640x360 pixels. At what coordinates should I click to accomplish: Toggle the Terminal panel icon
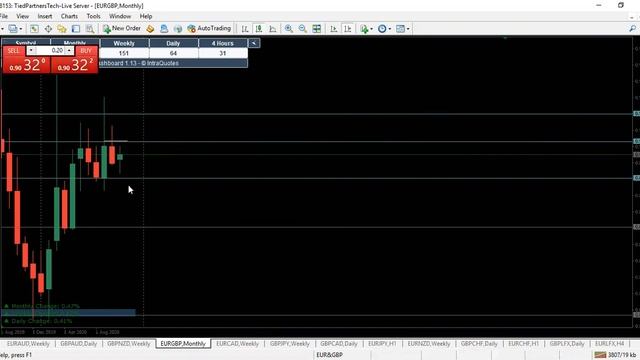point(76,29)
